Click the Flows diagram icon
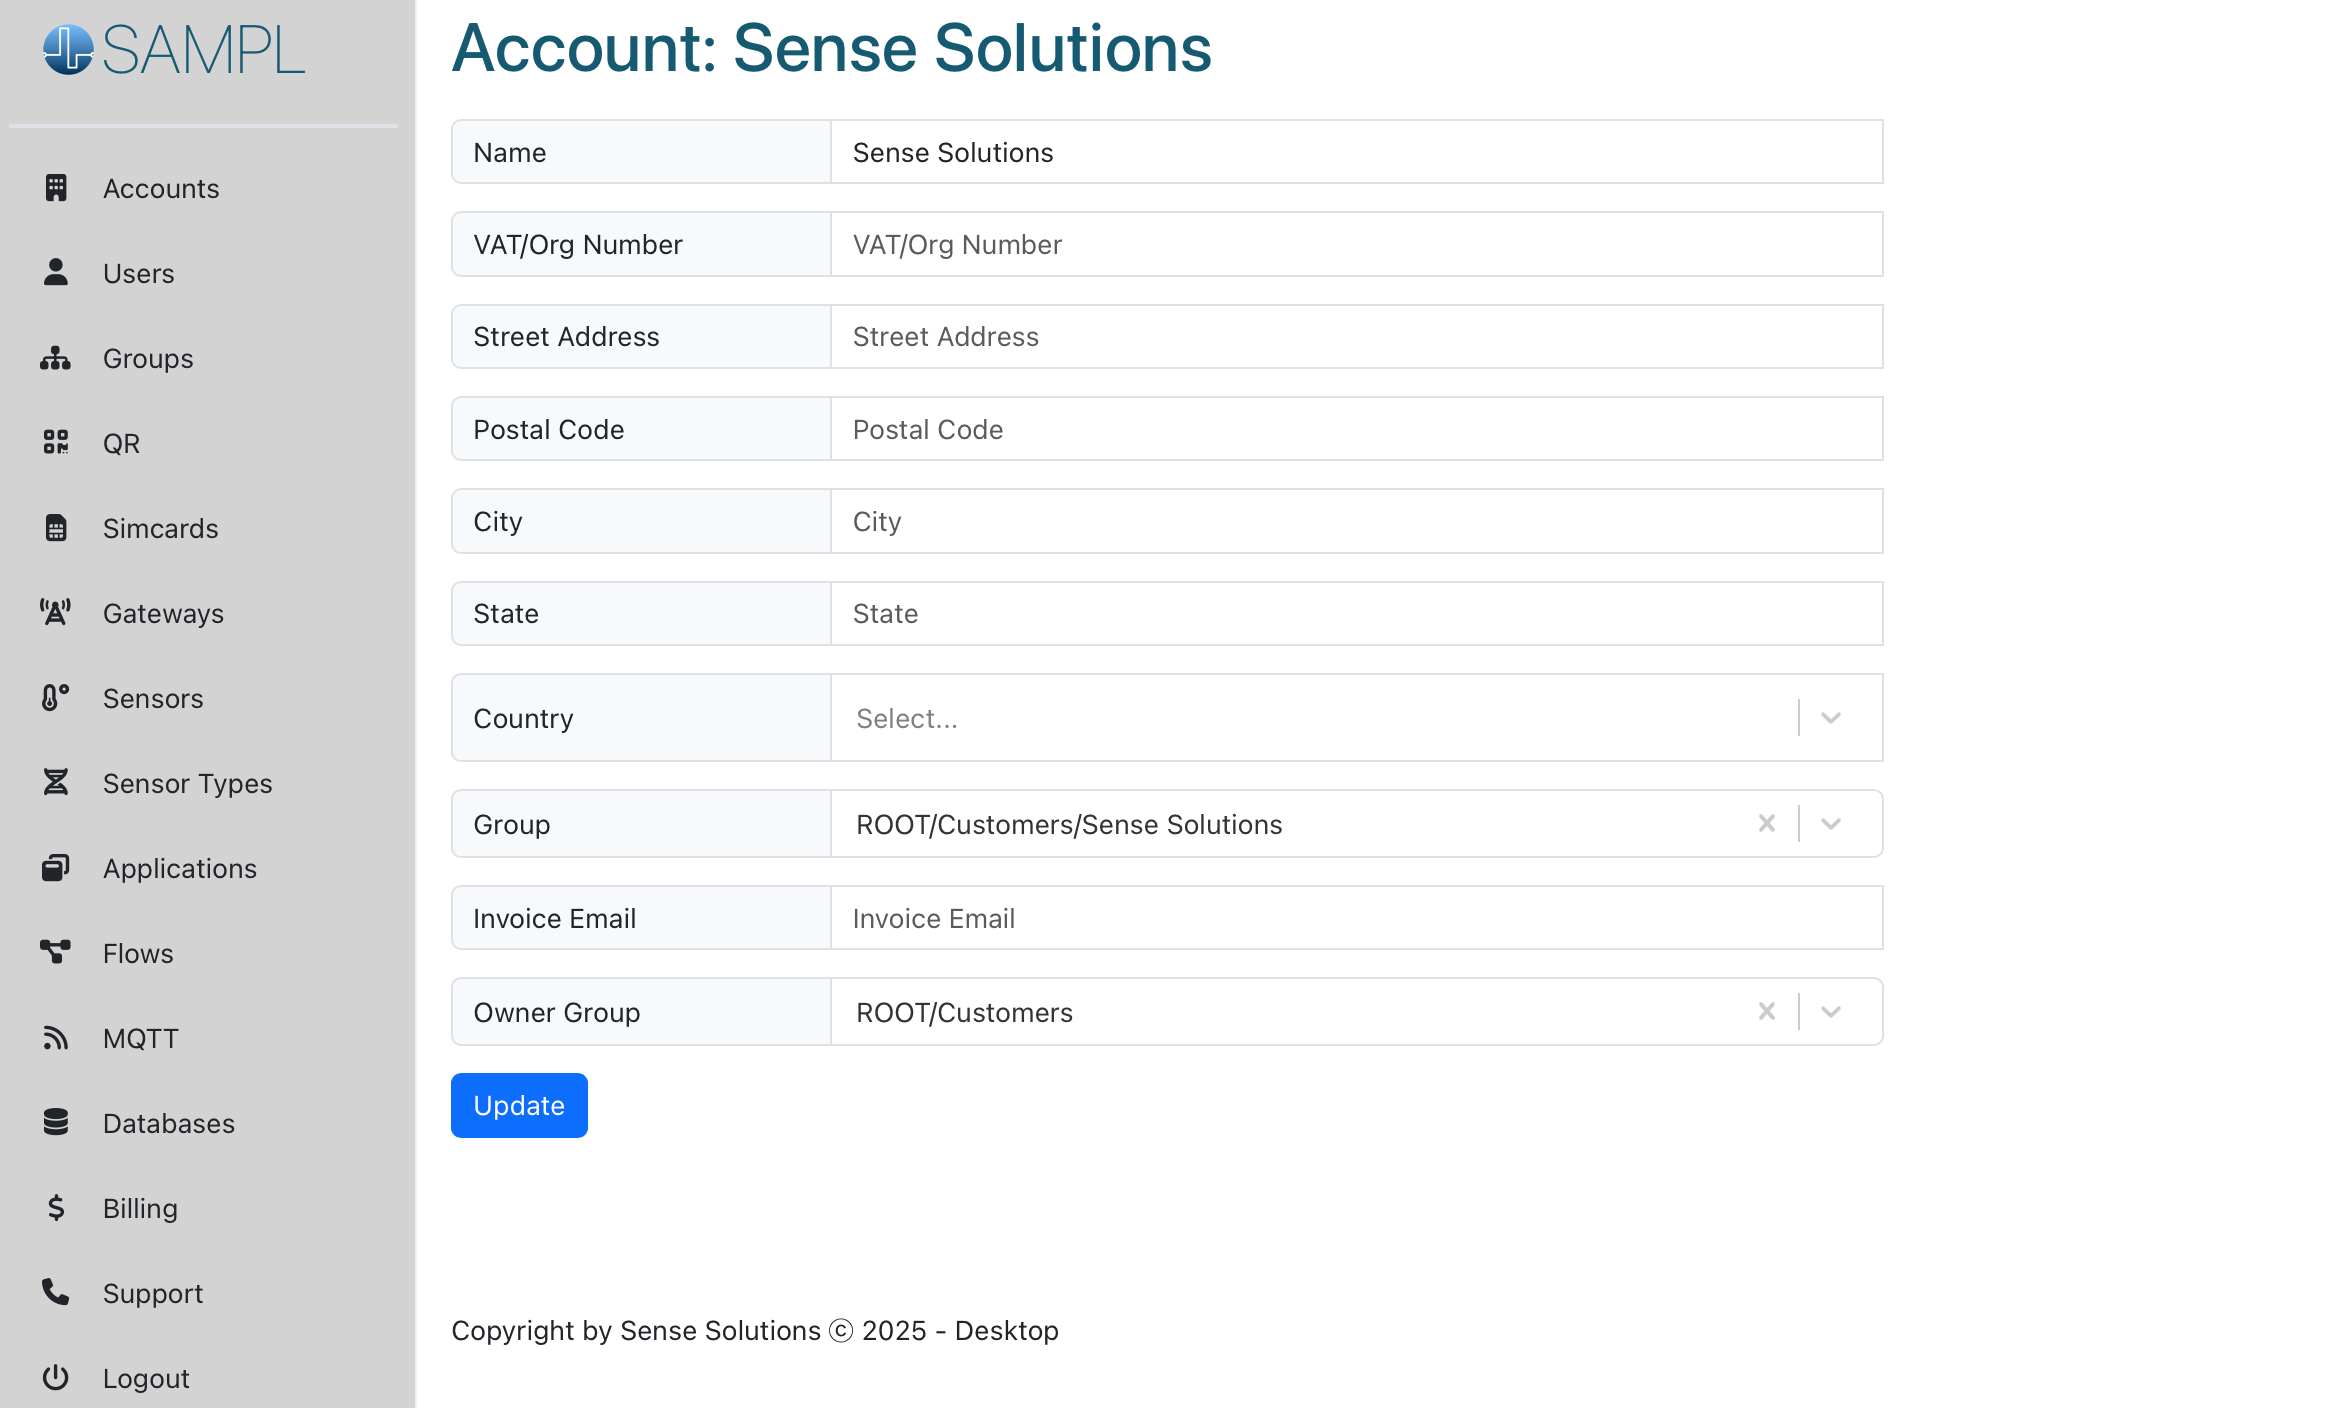The image size is (2352, 1408). 55,952
